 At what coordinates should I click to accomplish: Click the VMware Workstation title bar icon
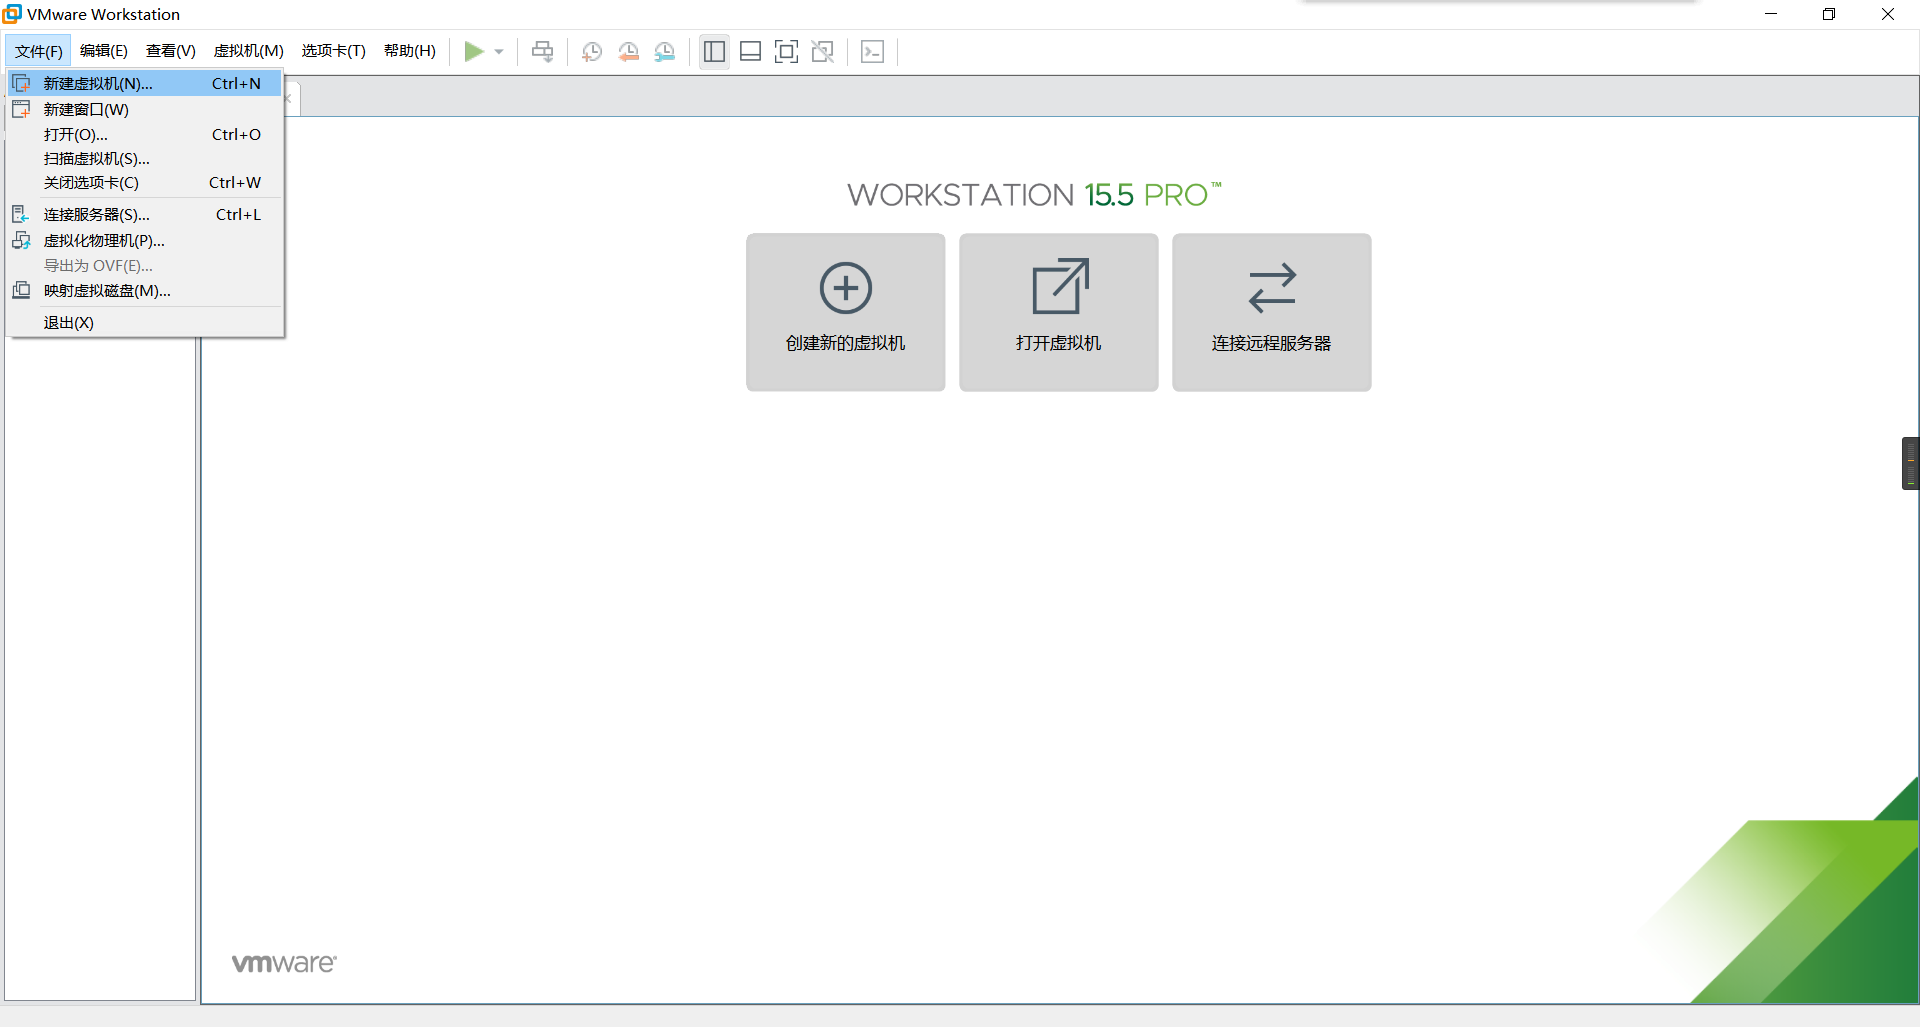click(x=12, y=14)
